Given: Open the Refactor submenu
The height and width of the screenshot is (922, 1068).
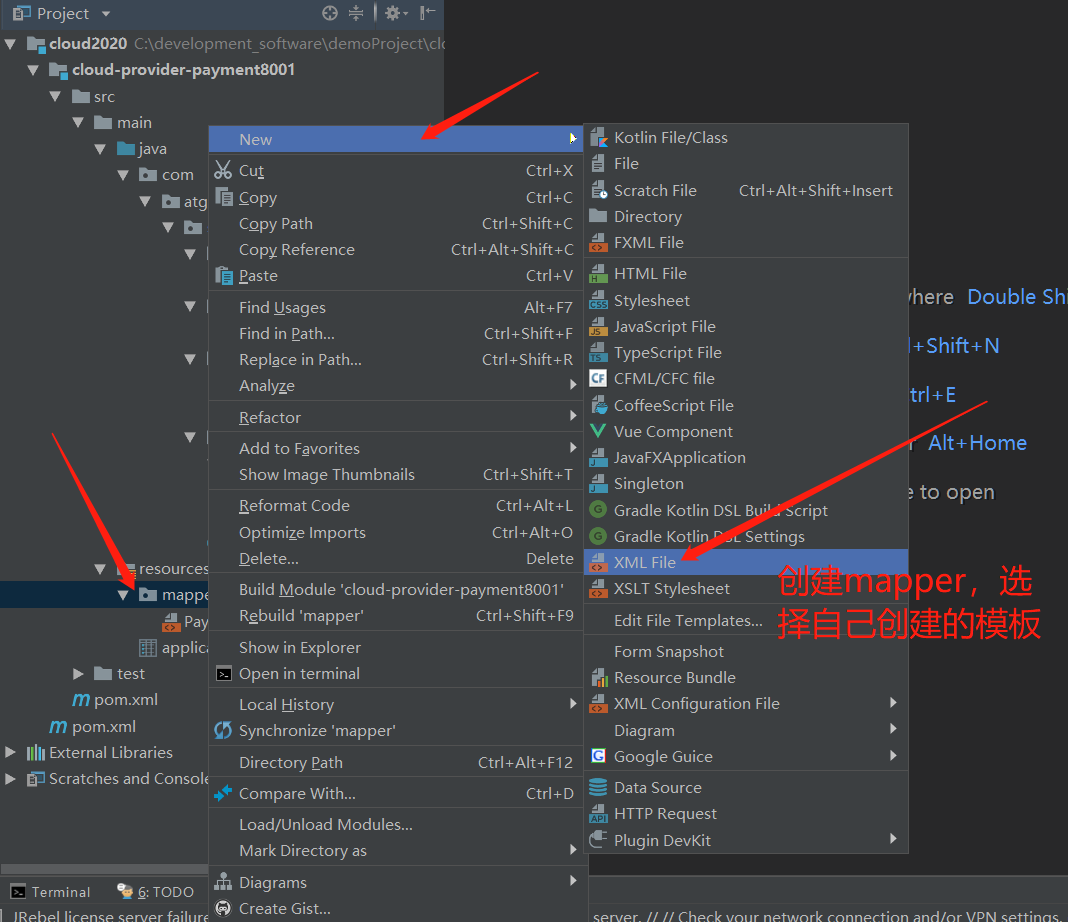Looking at the screenshot, I should pos(396,417).
